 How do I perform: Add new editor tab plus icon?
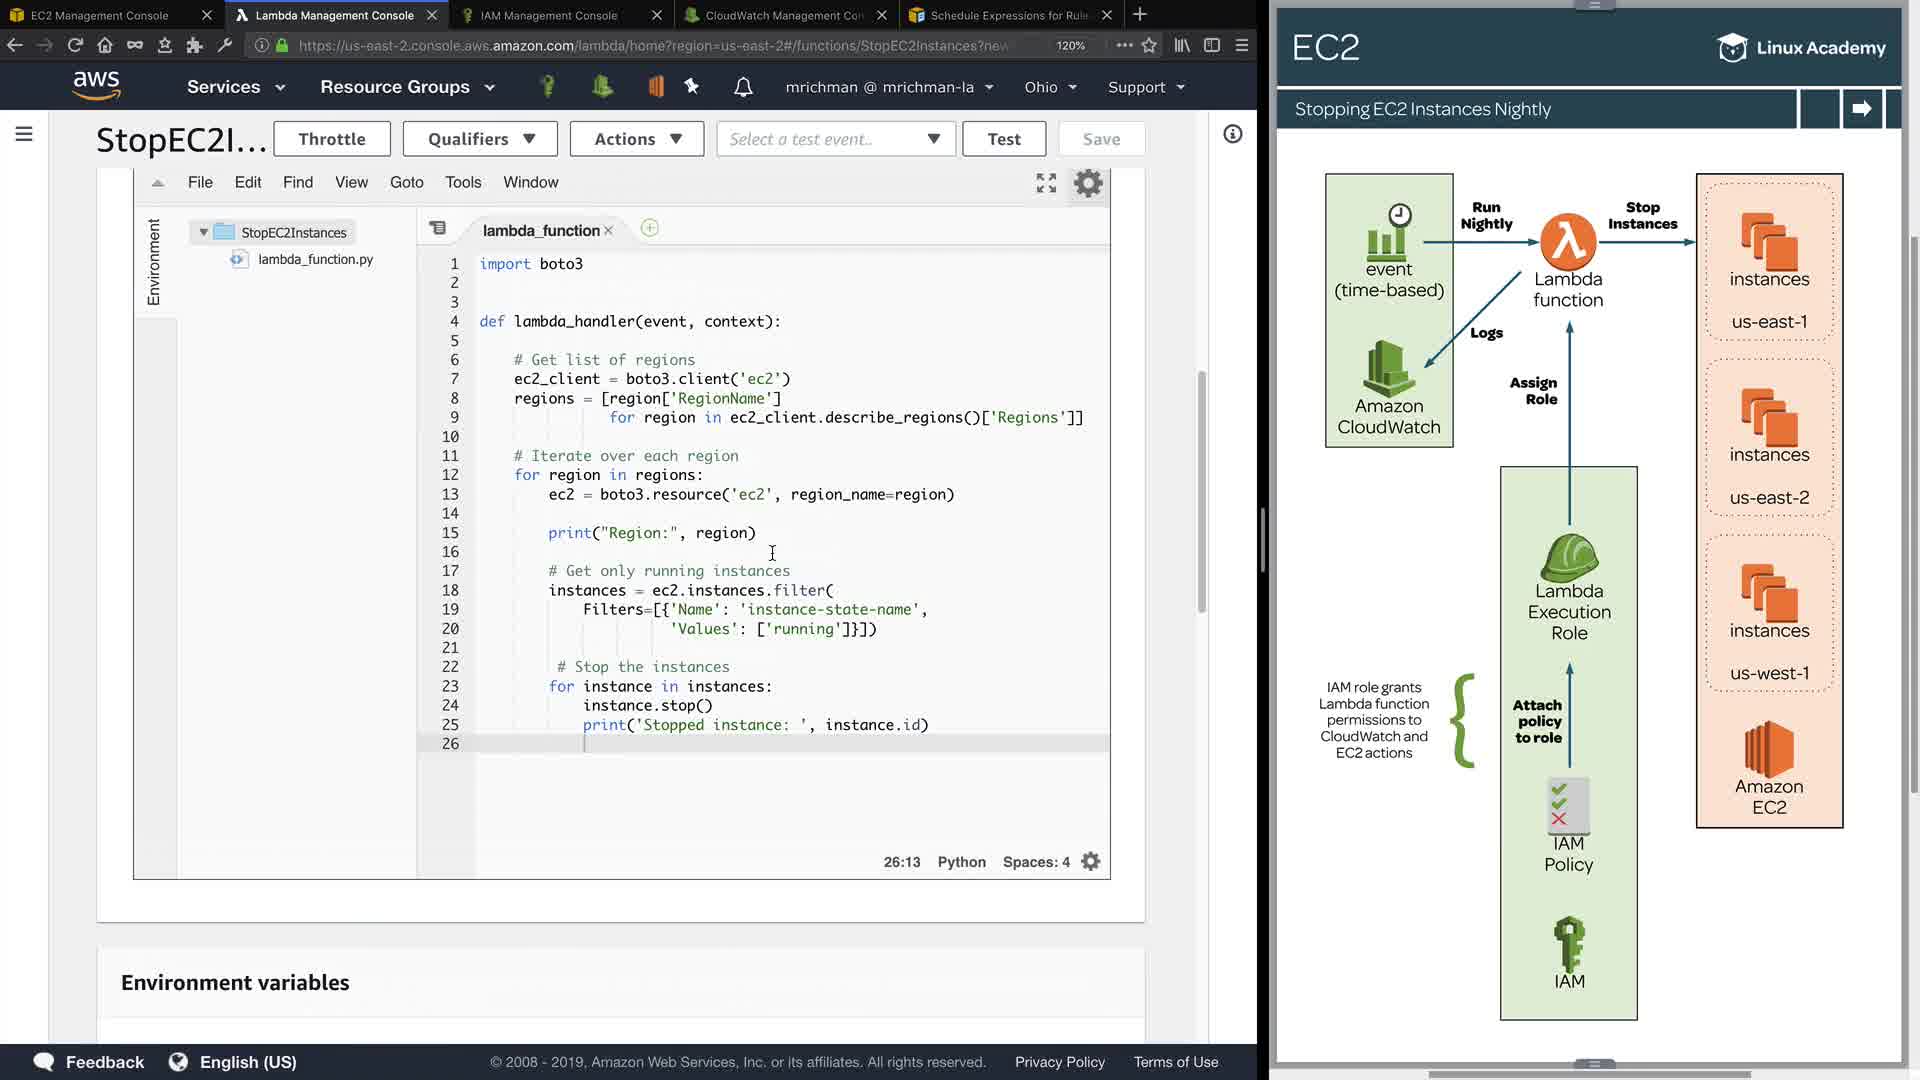coord(649,228)
